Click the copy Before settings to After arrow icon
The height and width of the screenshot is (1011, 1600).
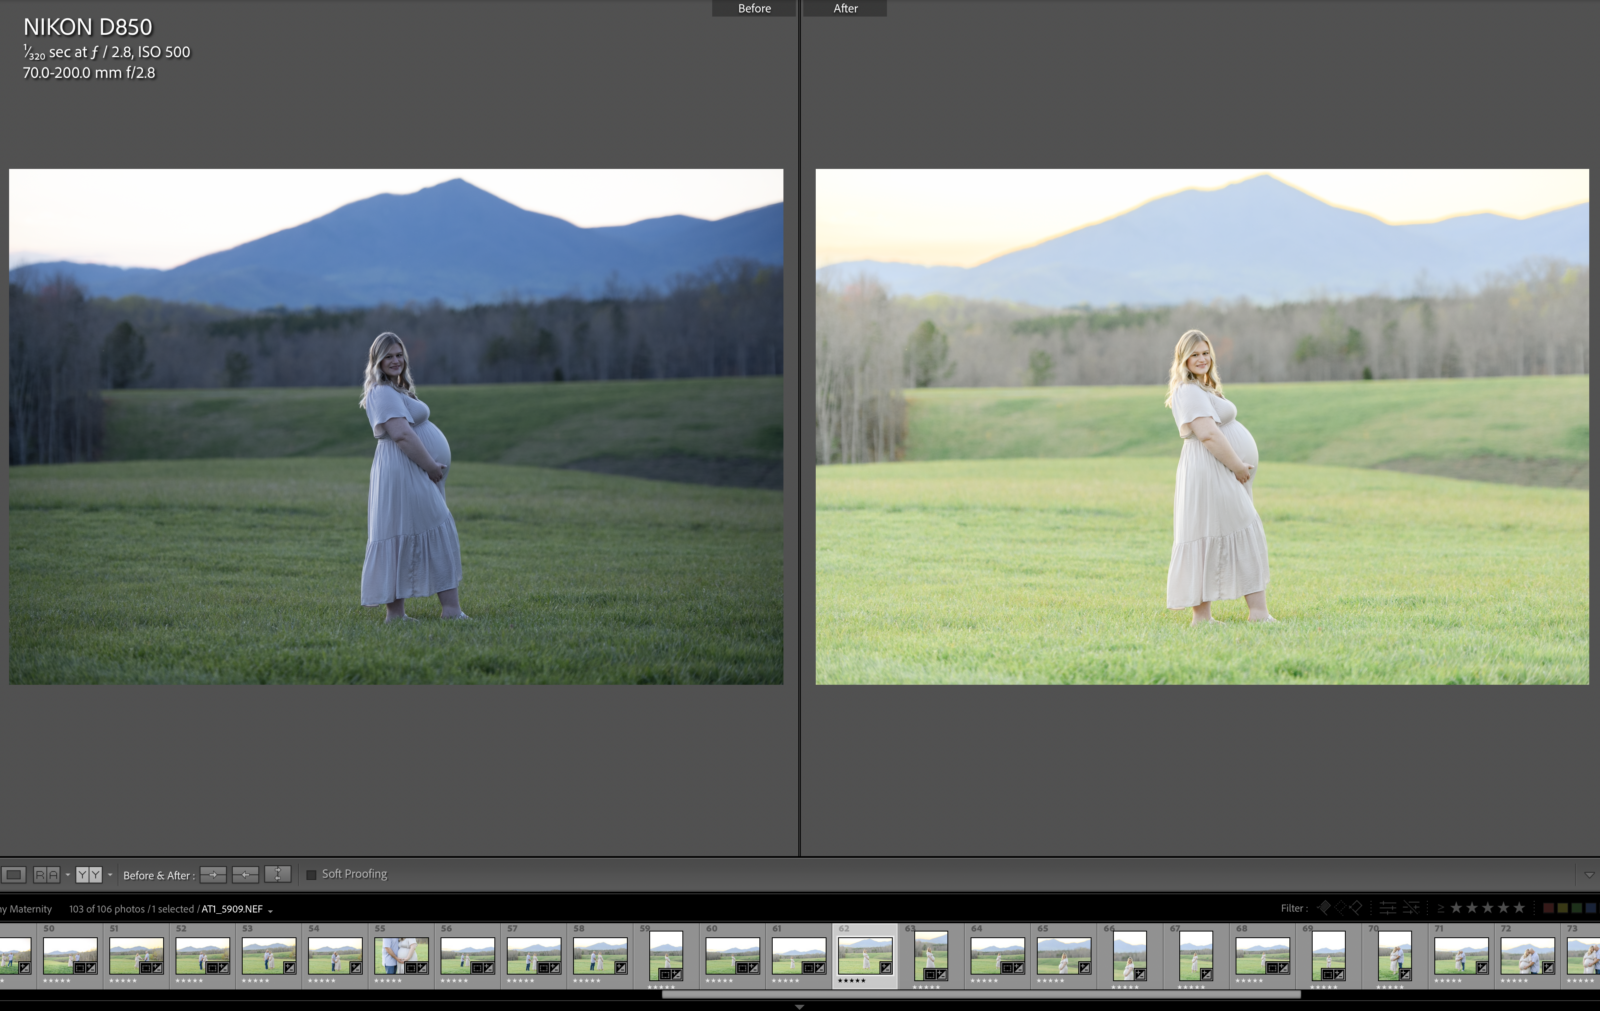tap(214, 874)
